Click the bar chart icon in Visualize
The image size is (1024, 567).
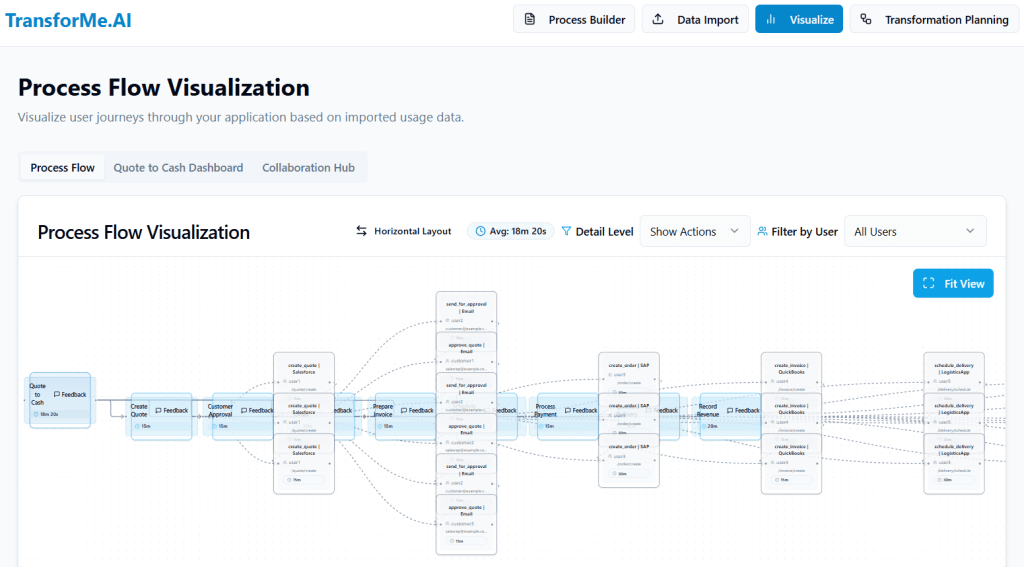point(772,20)
